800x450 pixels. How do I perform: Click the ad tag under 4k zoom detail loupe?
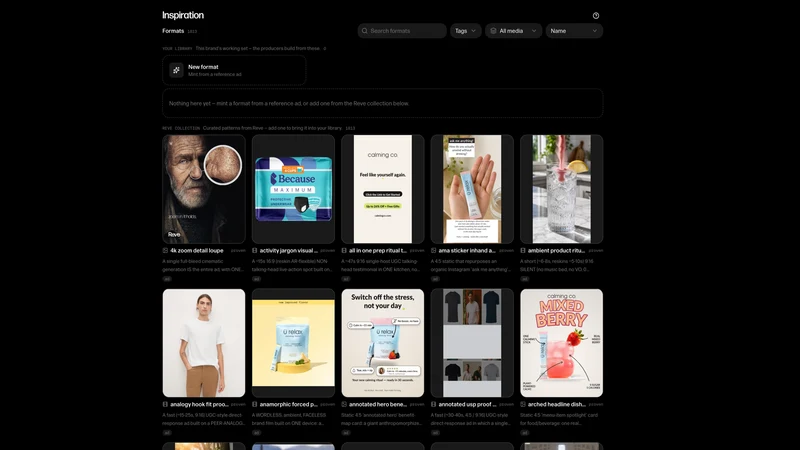pos(167,279)
